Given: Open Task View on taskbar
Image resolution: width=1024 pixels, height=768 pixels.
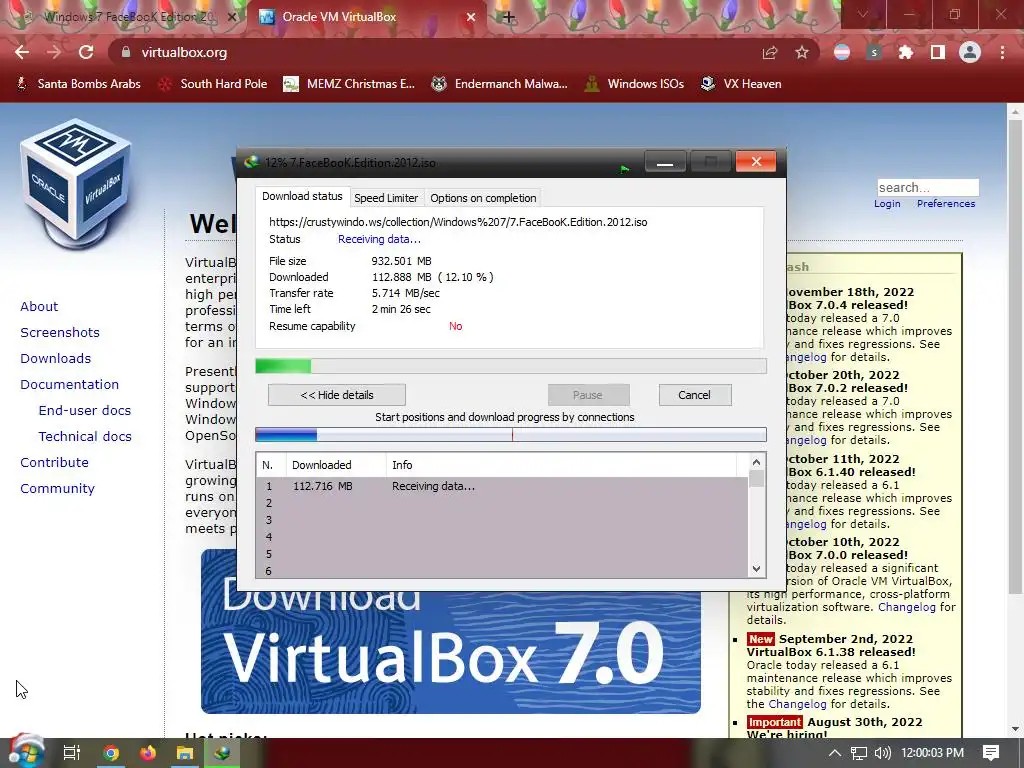Looking at the screenshot, I should (71, 753).
